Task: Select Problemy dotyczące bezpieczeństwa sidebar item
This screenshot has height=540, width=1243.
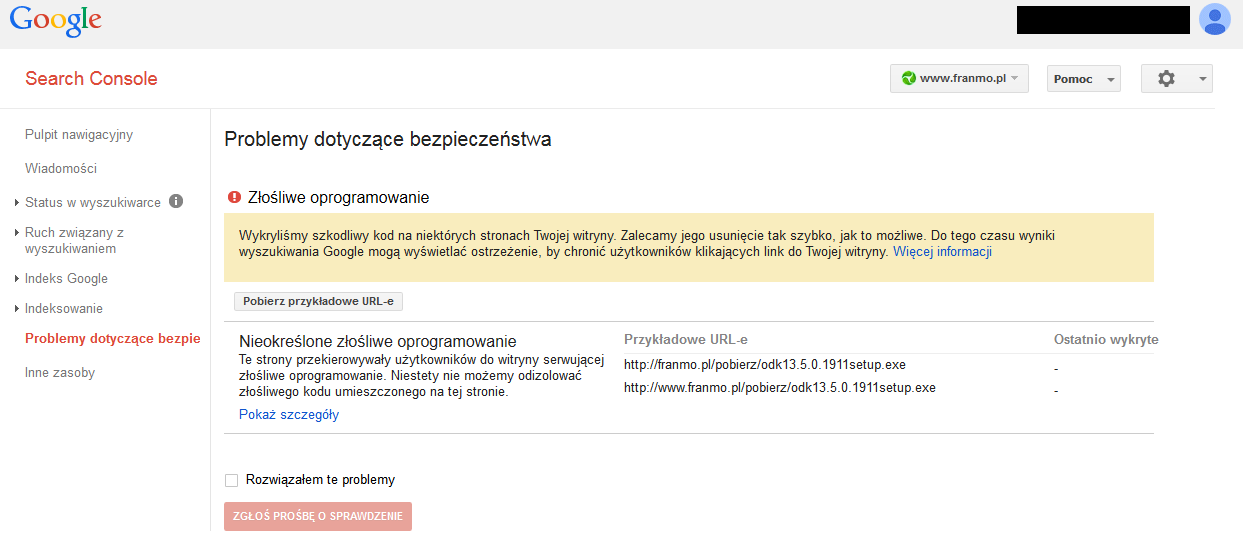Action: point(112,339)
